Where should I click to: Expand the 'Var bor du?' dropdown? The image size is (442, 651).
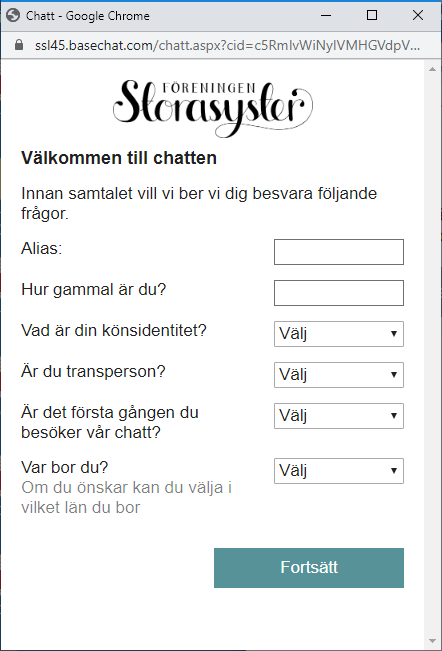point(339,471)
